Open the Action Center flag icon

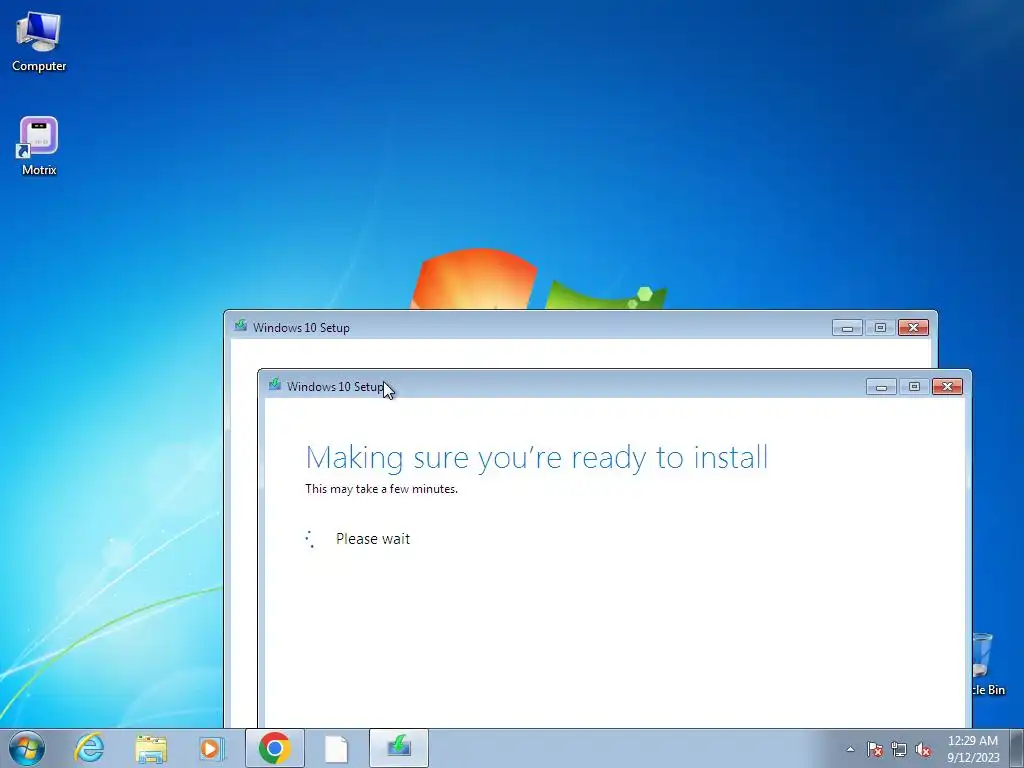click(874, 749)
